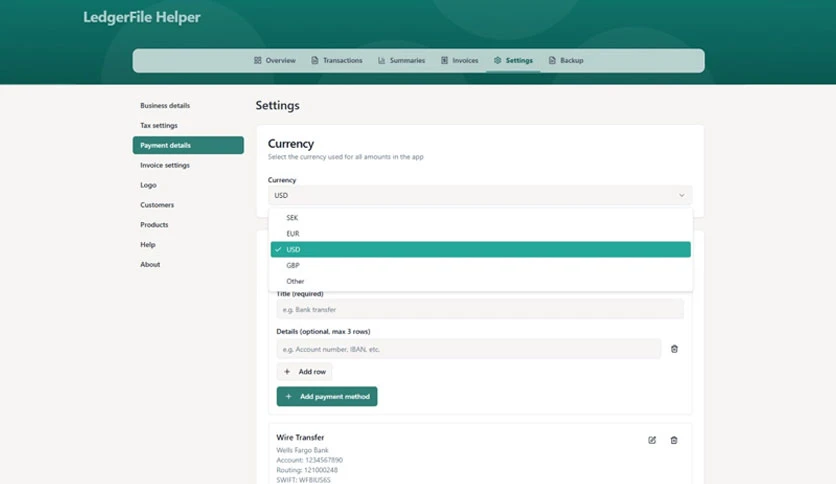Image resolution: width=836 pixels, height=484 pixels.
Task: Choose Other from currency list
Action: pos(480,281)
